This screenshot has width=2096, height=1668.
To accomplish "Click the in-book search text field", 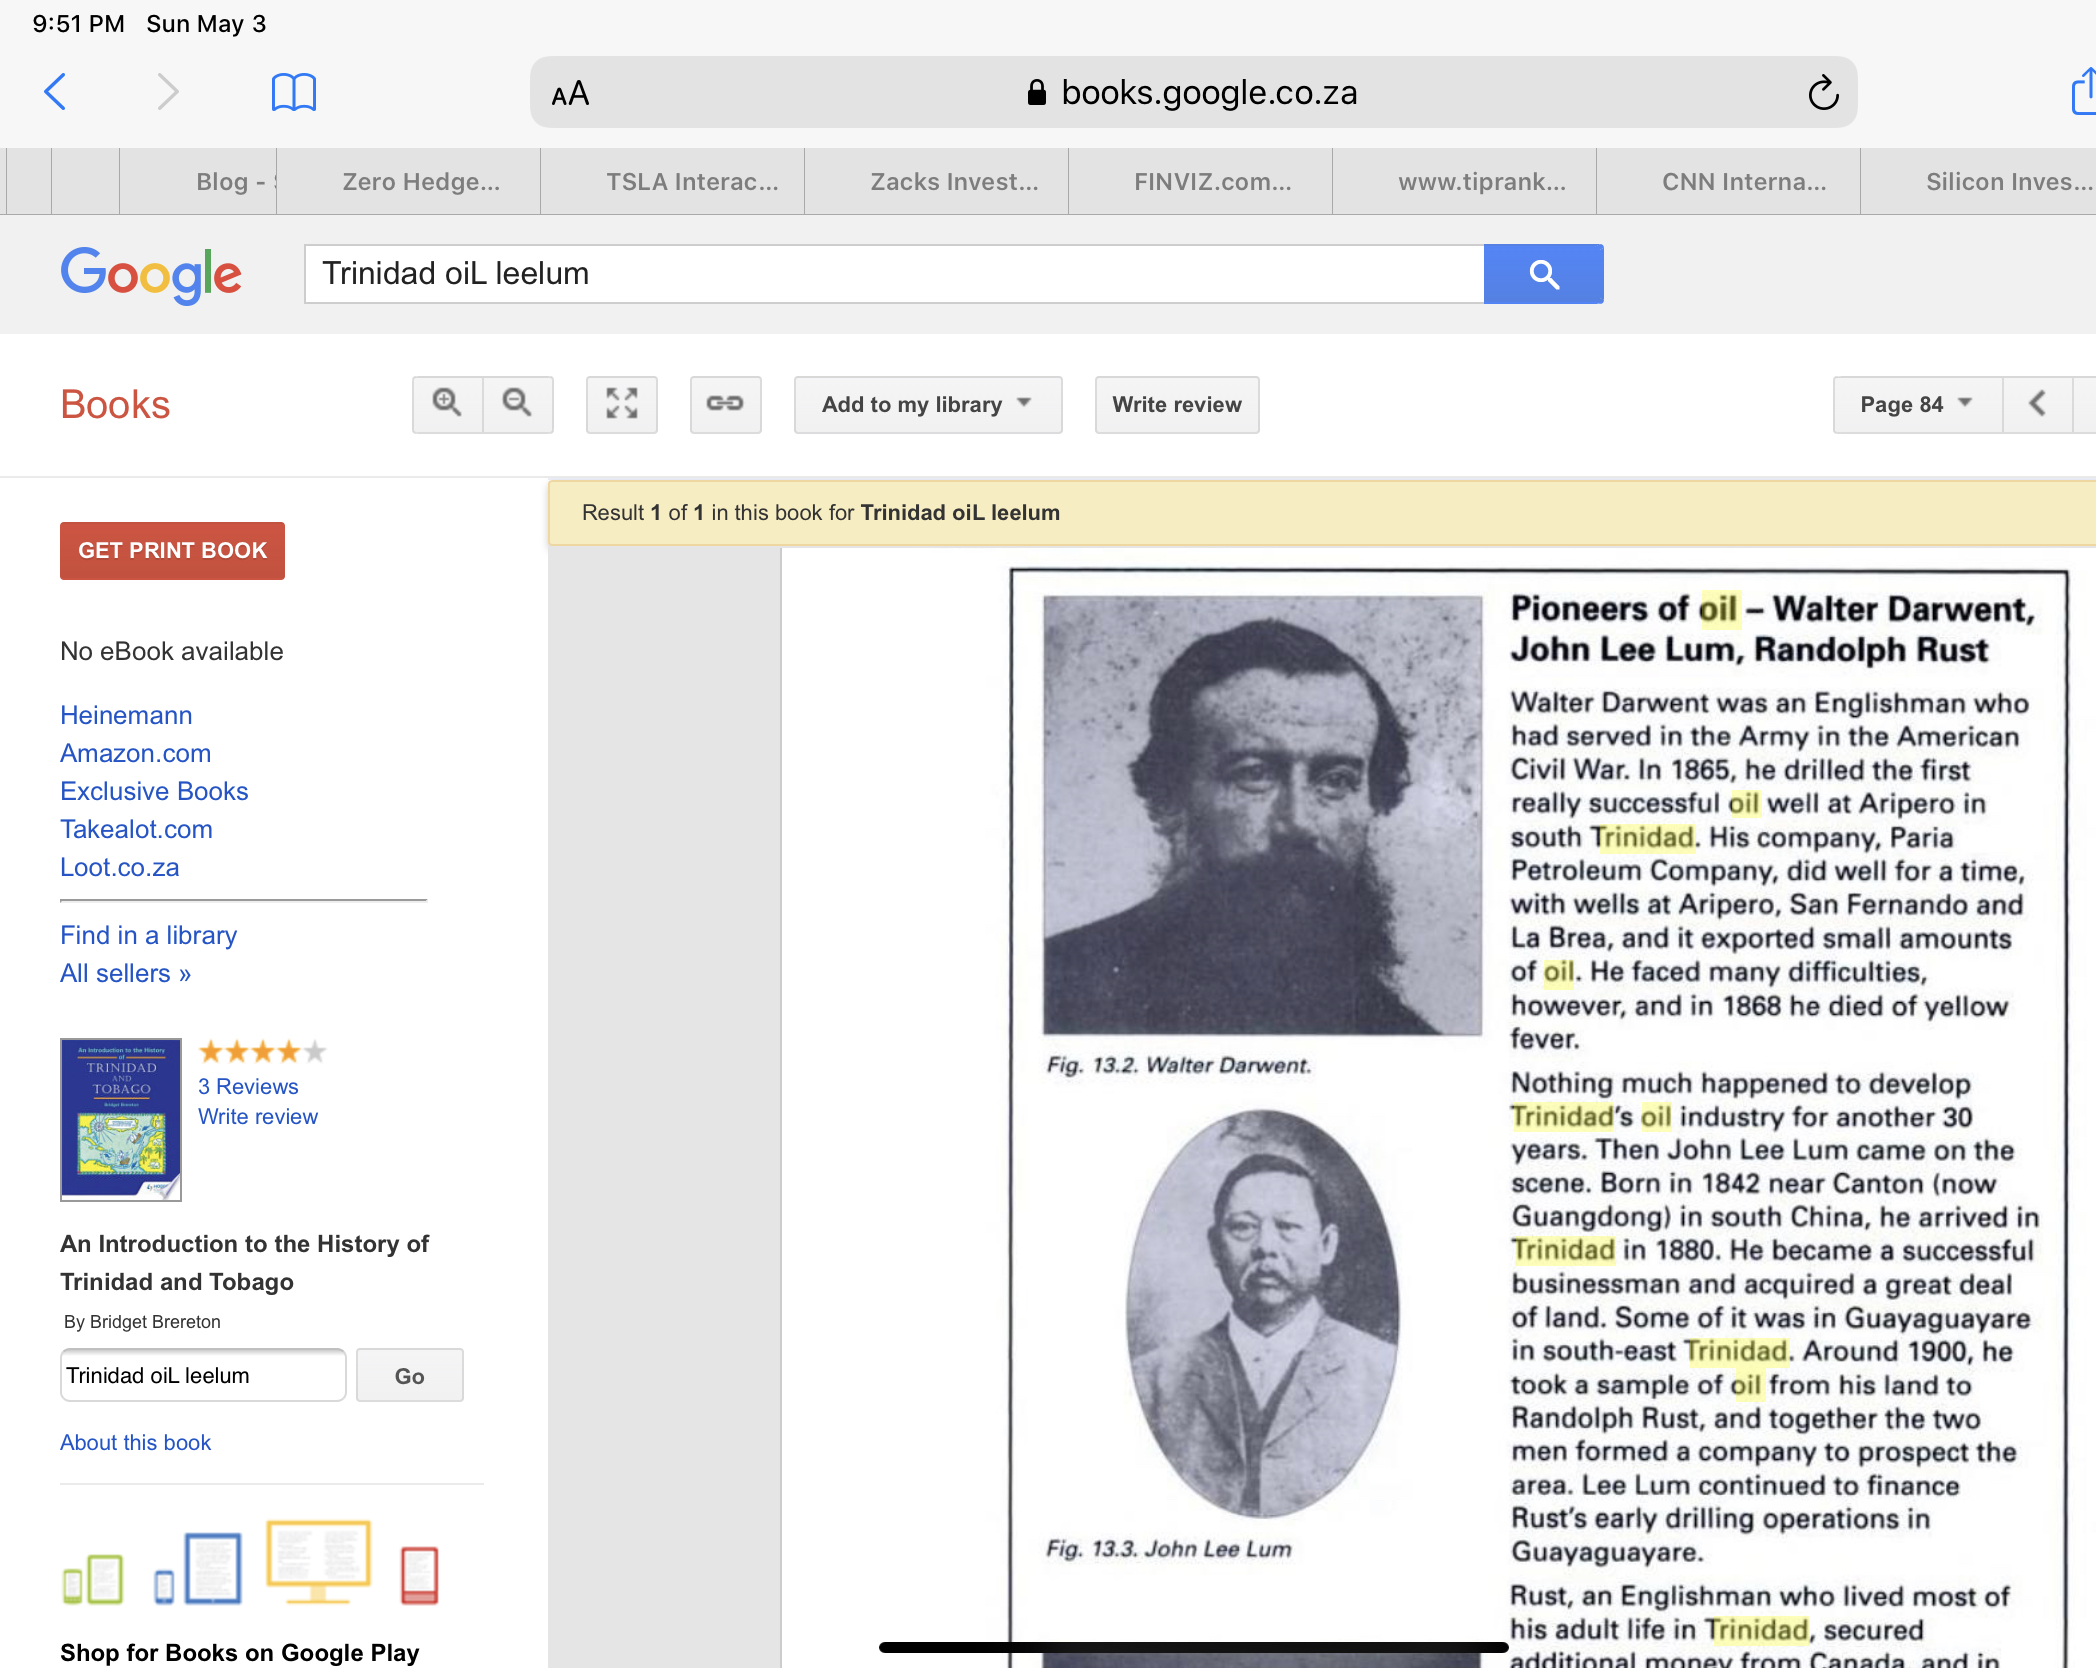I will [203, 1375].
